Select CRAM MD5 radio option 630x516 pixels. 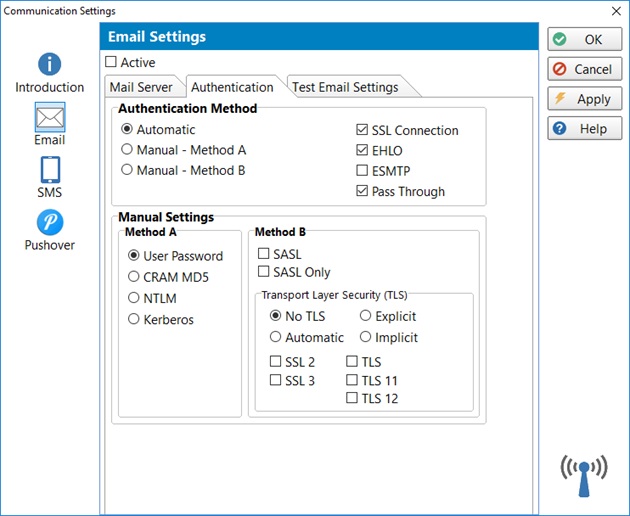point(134,277)
